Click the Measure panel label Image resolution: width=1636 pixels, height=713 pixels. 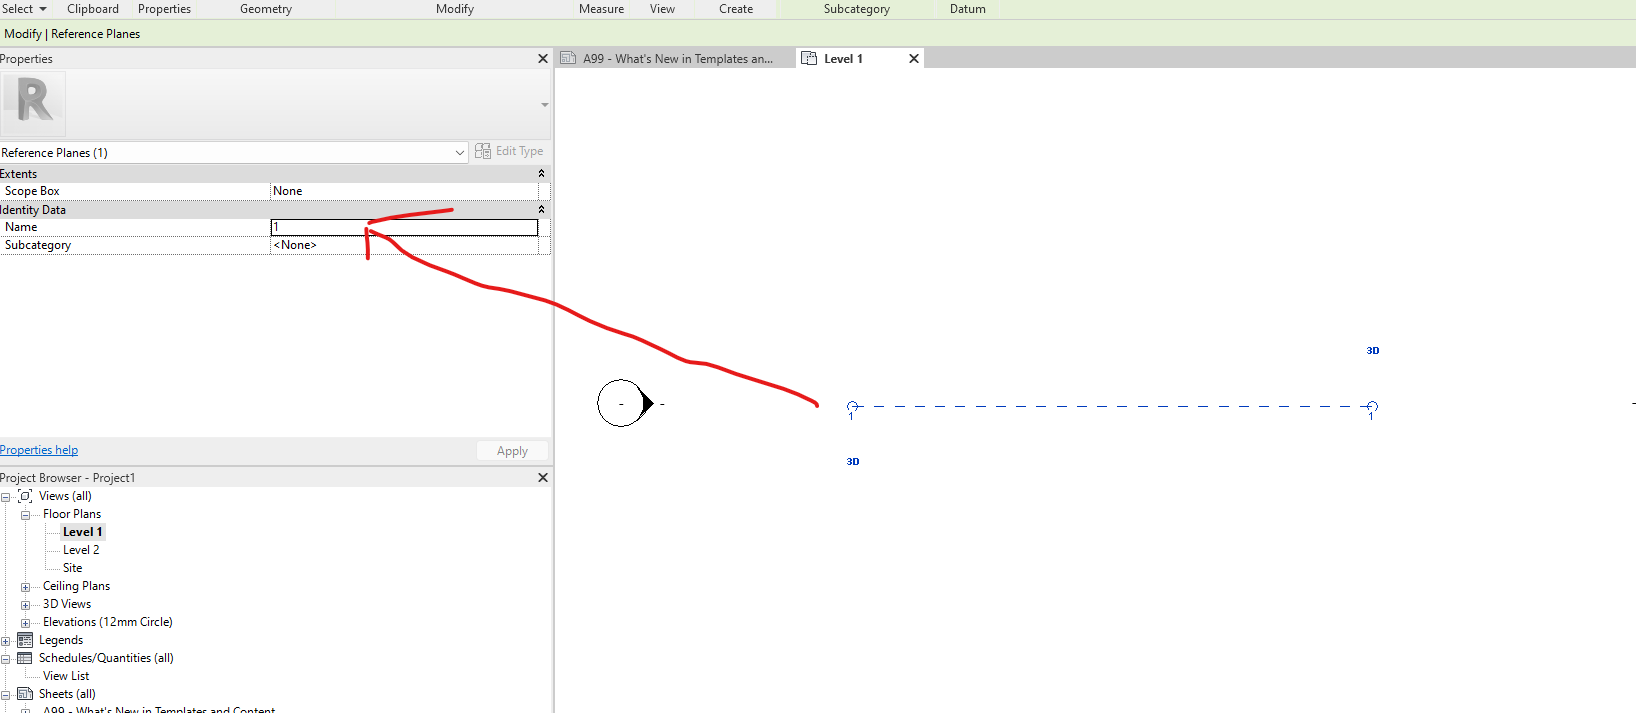click(601, 9)
